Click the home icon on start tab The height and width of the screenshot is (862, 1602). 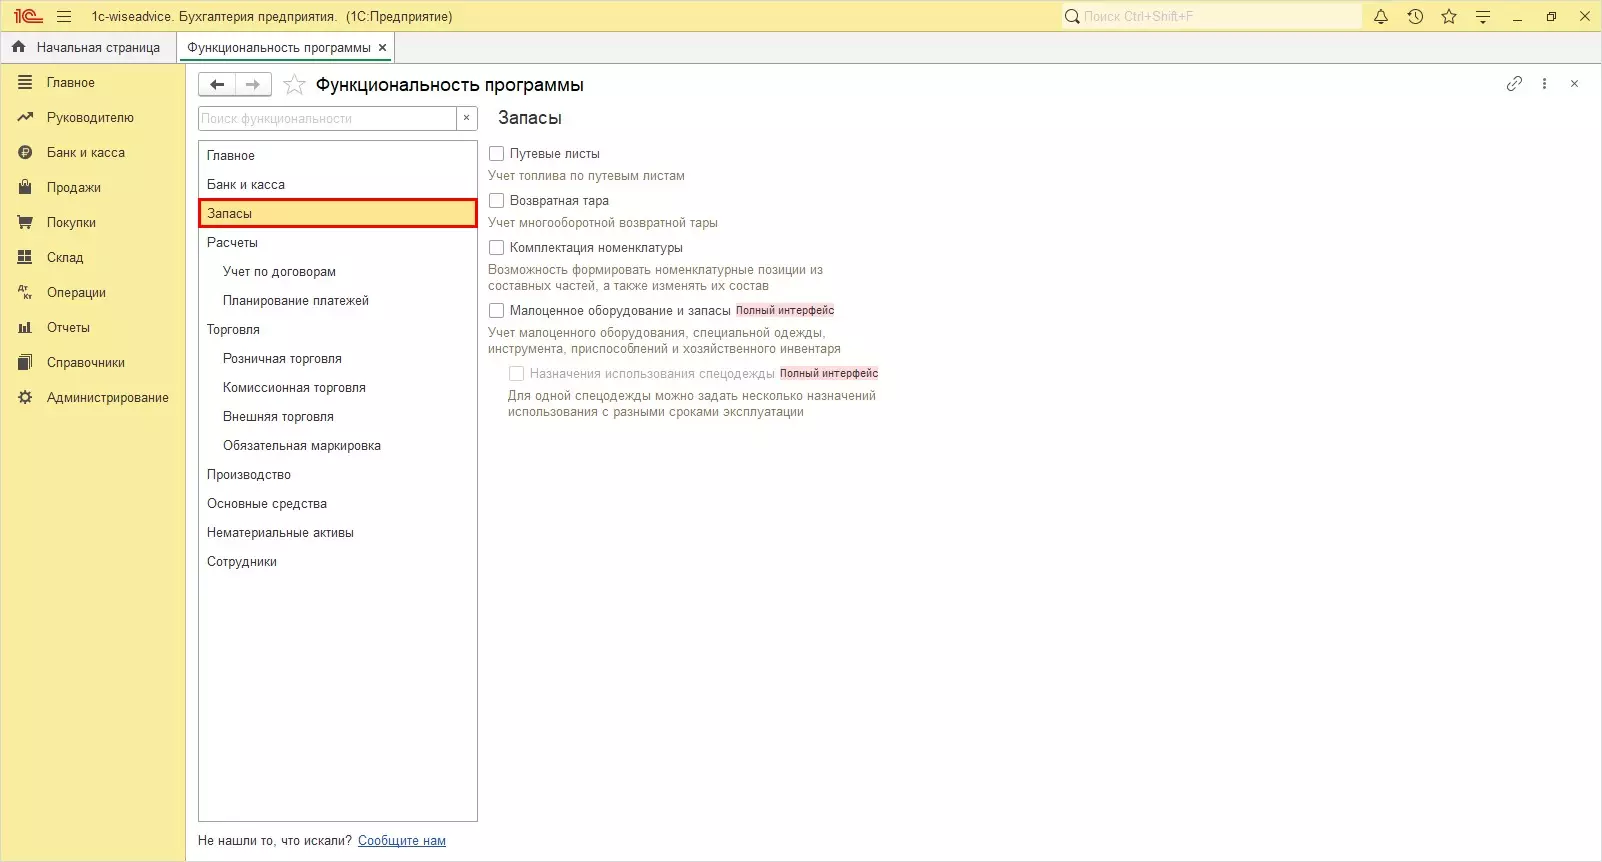pyautogui.click(x=19, y=47)
